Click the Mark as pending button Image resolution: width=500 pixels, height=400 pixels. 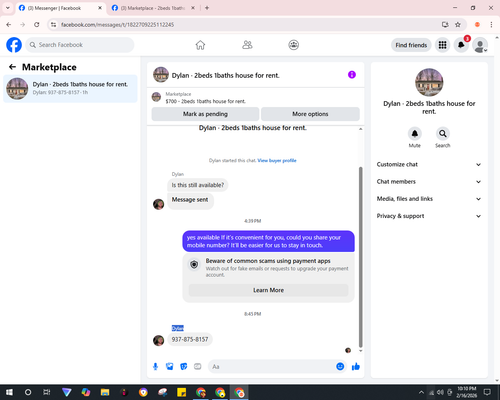pyautogui.click(x=205, y=114)
